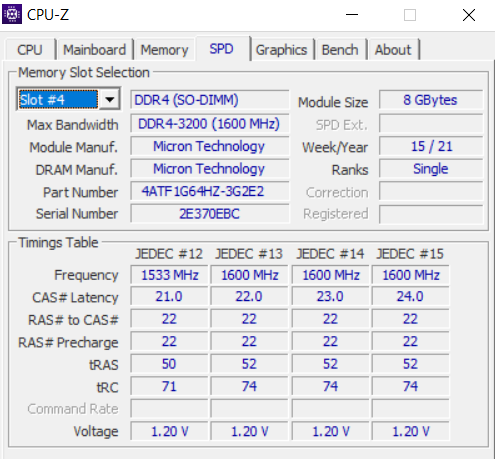Close the CPU-Z window

469,15
